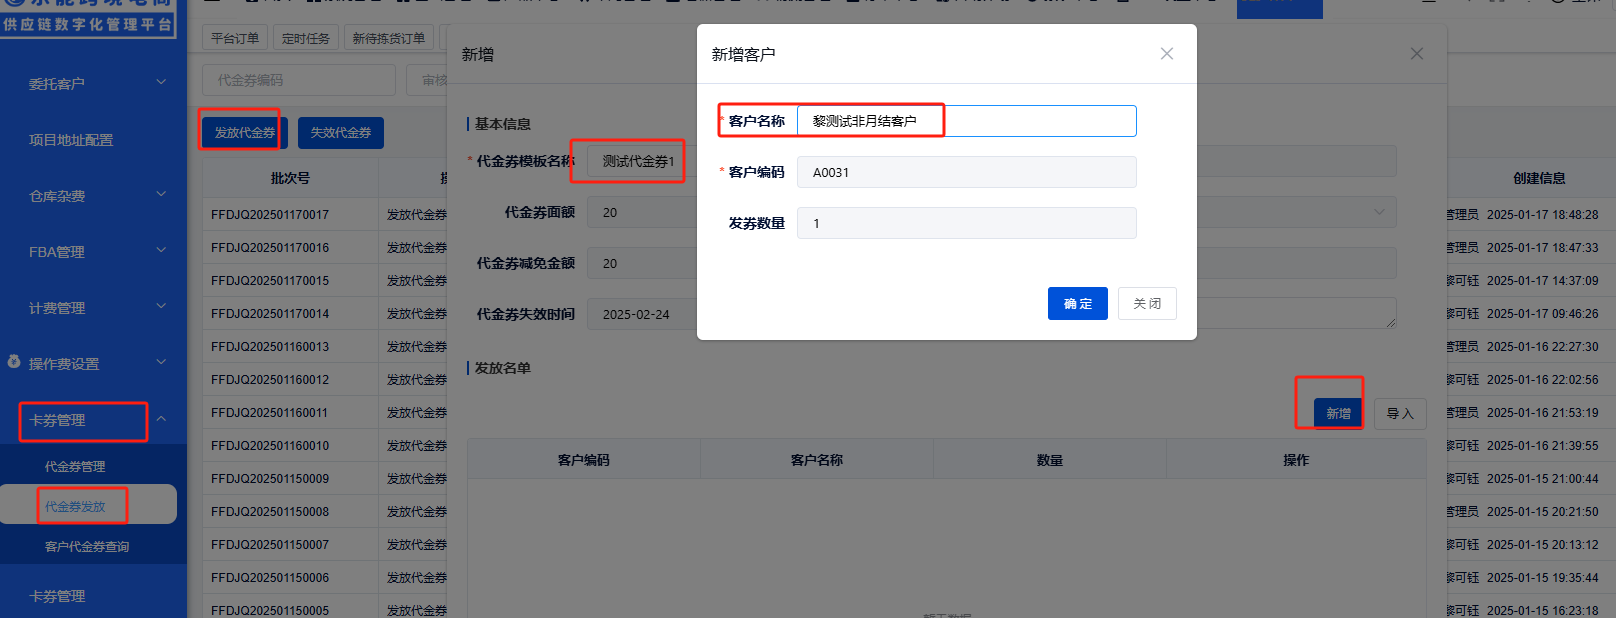
Task: Switch to the 平台订单 tab
Action: point(235,38)
